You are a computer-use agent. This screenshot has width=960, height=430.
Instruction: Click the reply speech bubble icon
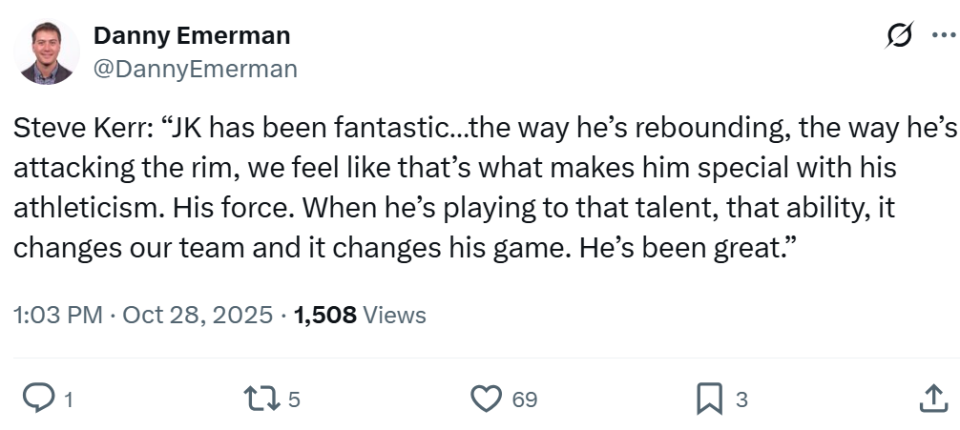pyautogui.click(x=37, y=400)
